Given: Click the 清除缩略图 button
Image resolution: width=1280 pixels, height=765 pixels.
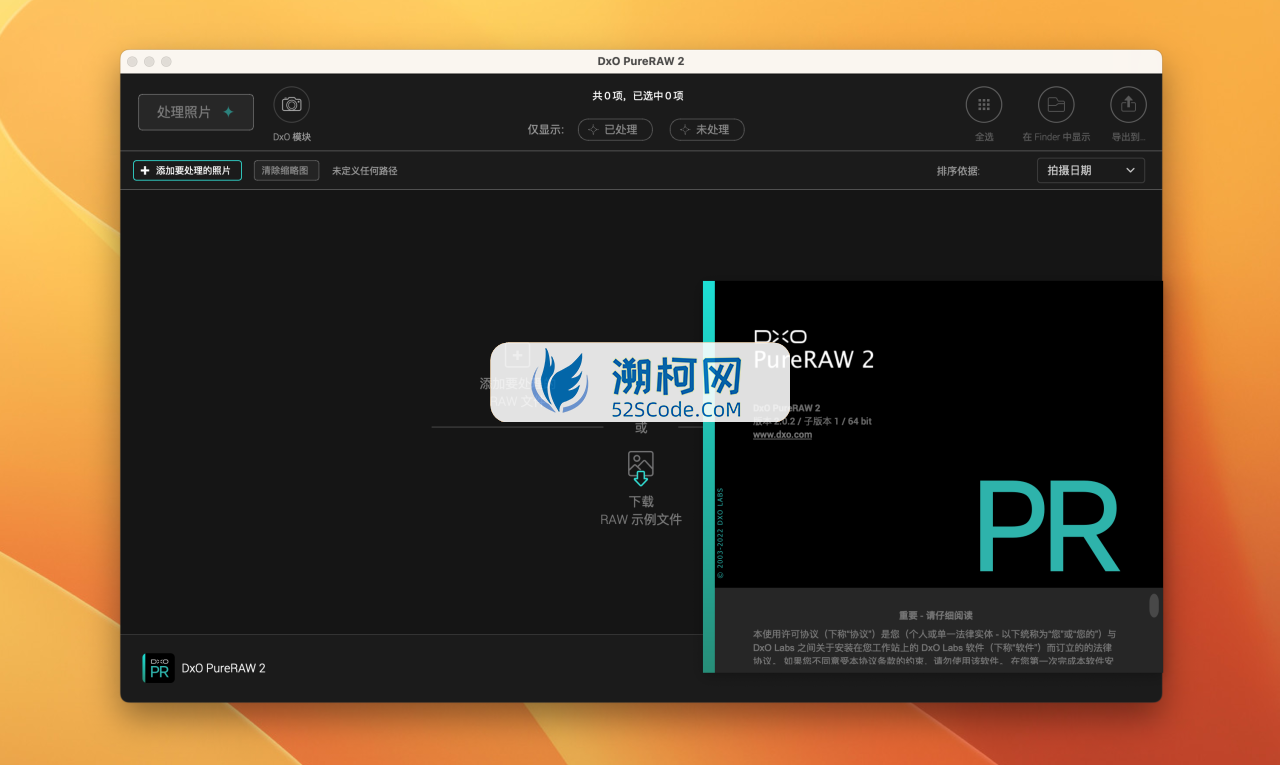Looking at the screenshot, I should tap(286, 171).
